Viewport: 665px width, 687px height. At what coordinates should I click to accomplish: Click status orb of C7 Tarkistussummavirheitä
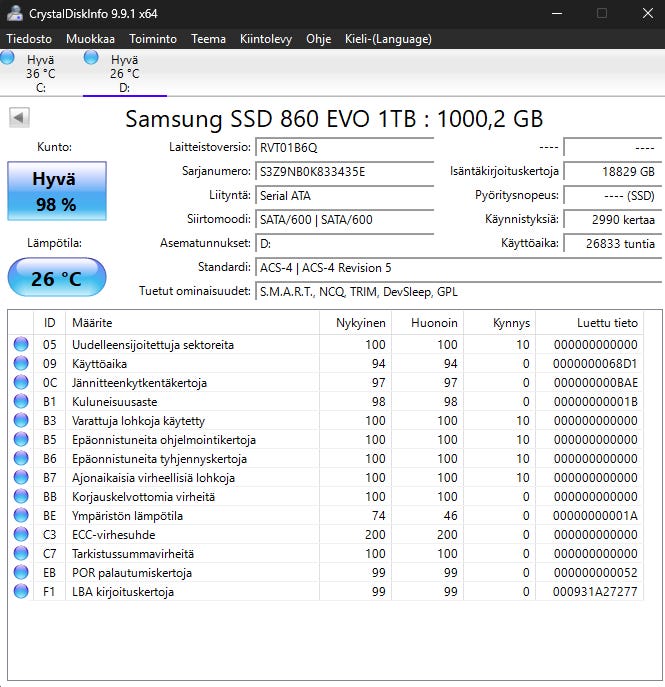tap(21, 553)
